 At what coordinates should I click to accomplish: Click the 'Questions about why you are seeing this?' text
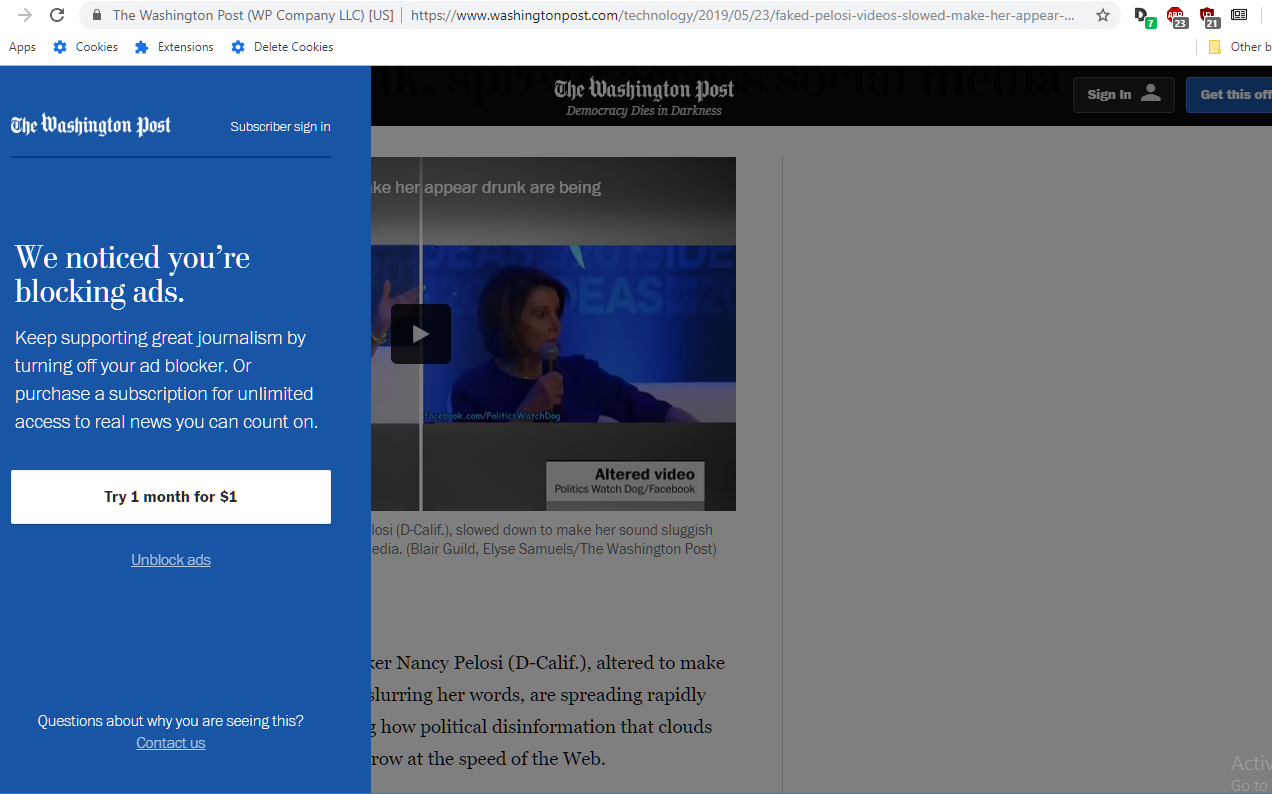pos(171,721)
